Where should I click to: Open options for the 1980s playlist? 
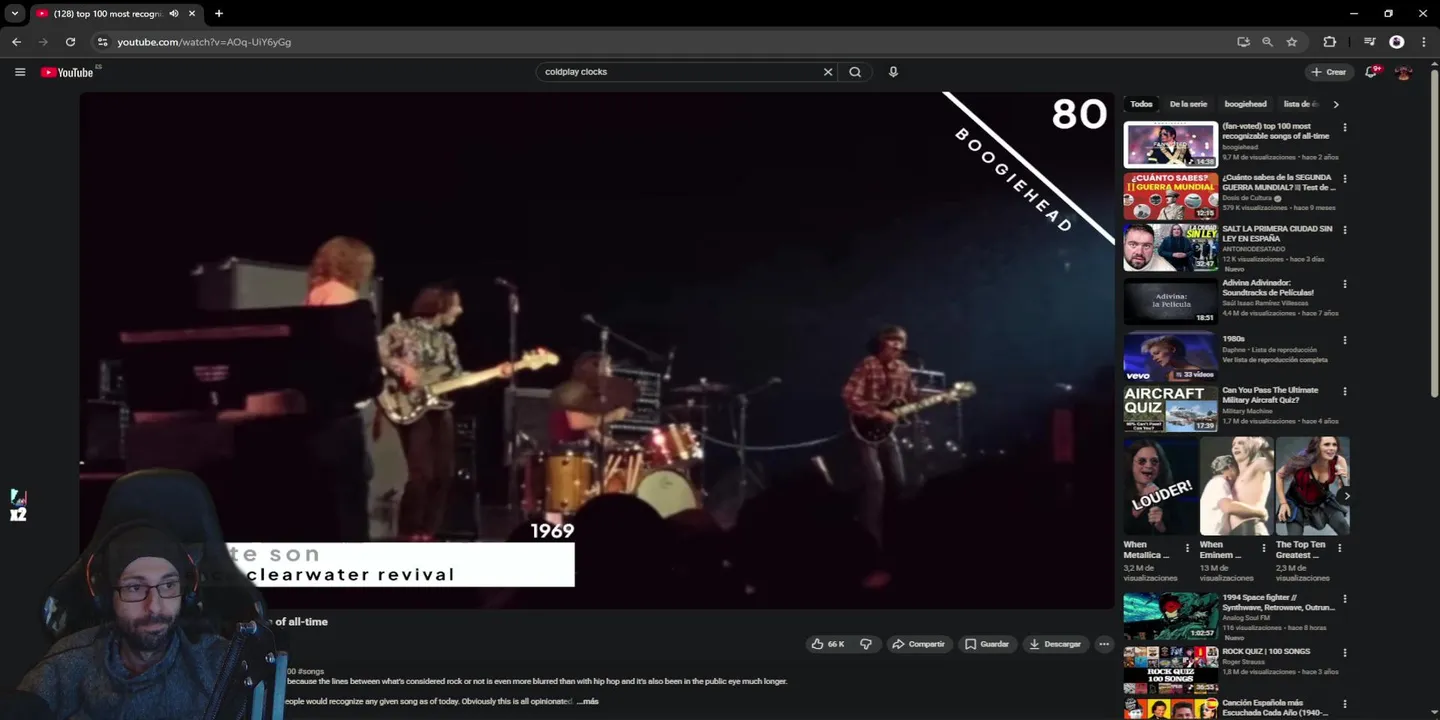coord(1345,340)
